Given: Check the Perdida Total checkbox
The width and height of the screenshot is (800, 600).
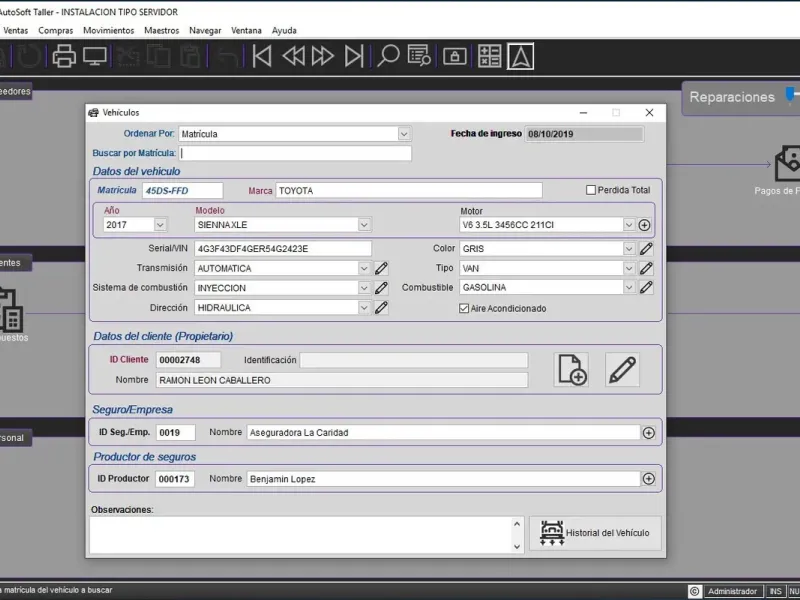Looking at the screenshot, I should pos(591,190).
